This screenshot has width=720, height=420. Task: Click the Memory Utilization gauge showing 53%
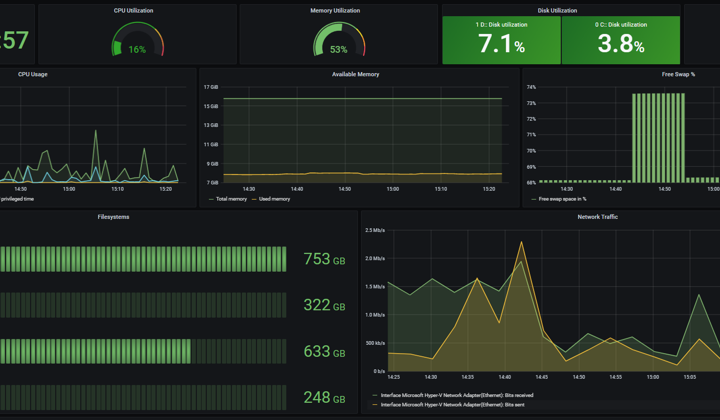pyautogui.click(x=339, y=39)
